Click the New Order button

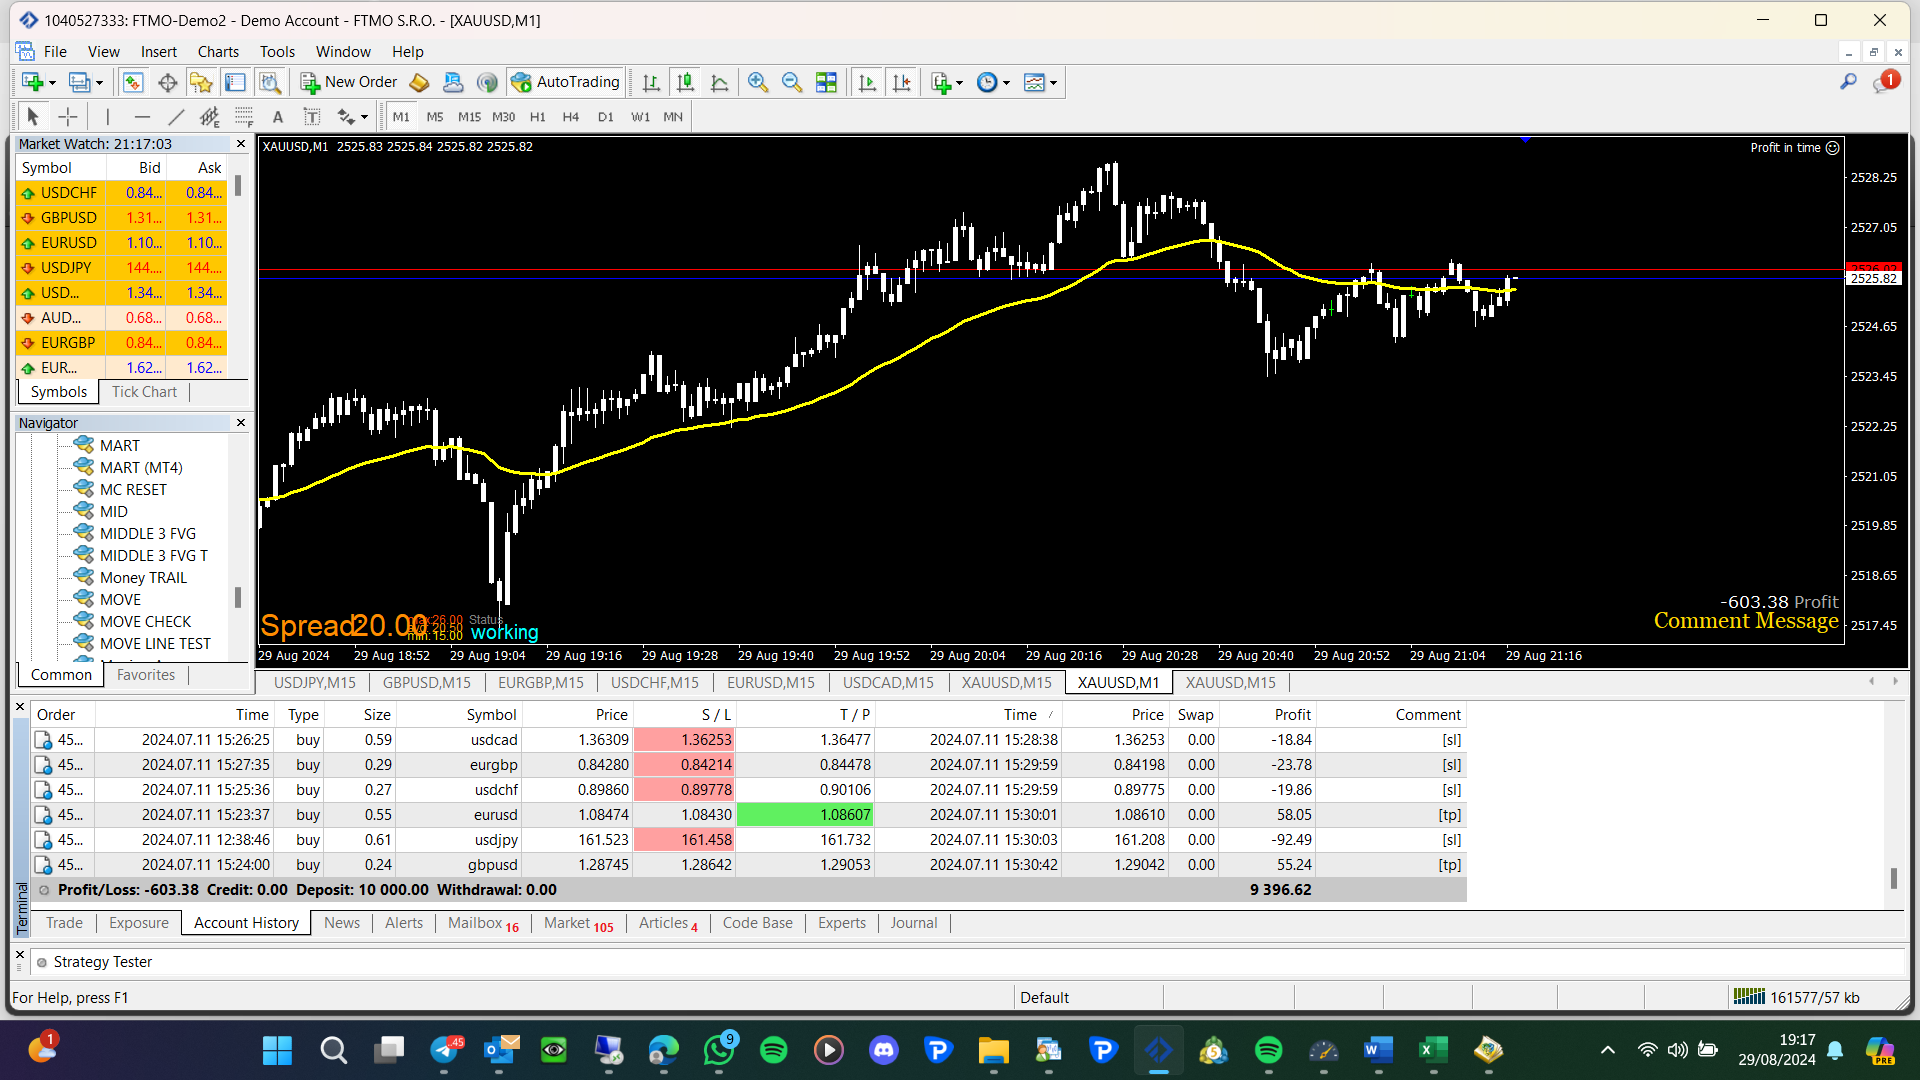tap(349, 82)
